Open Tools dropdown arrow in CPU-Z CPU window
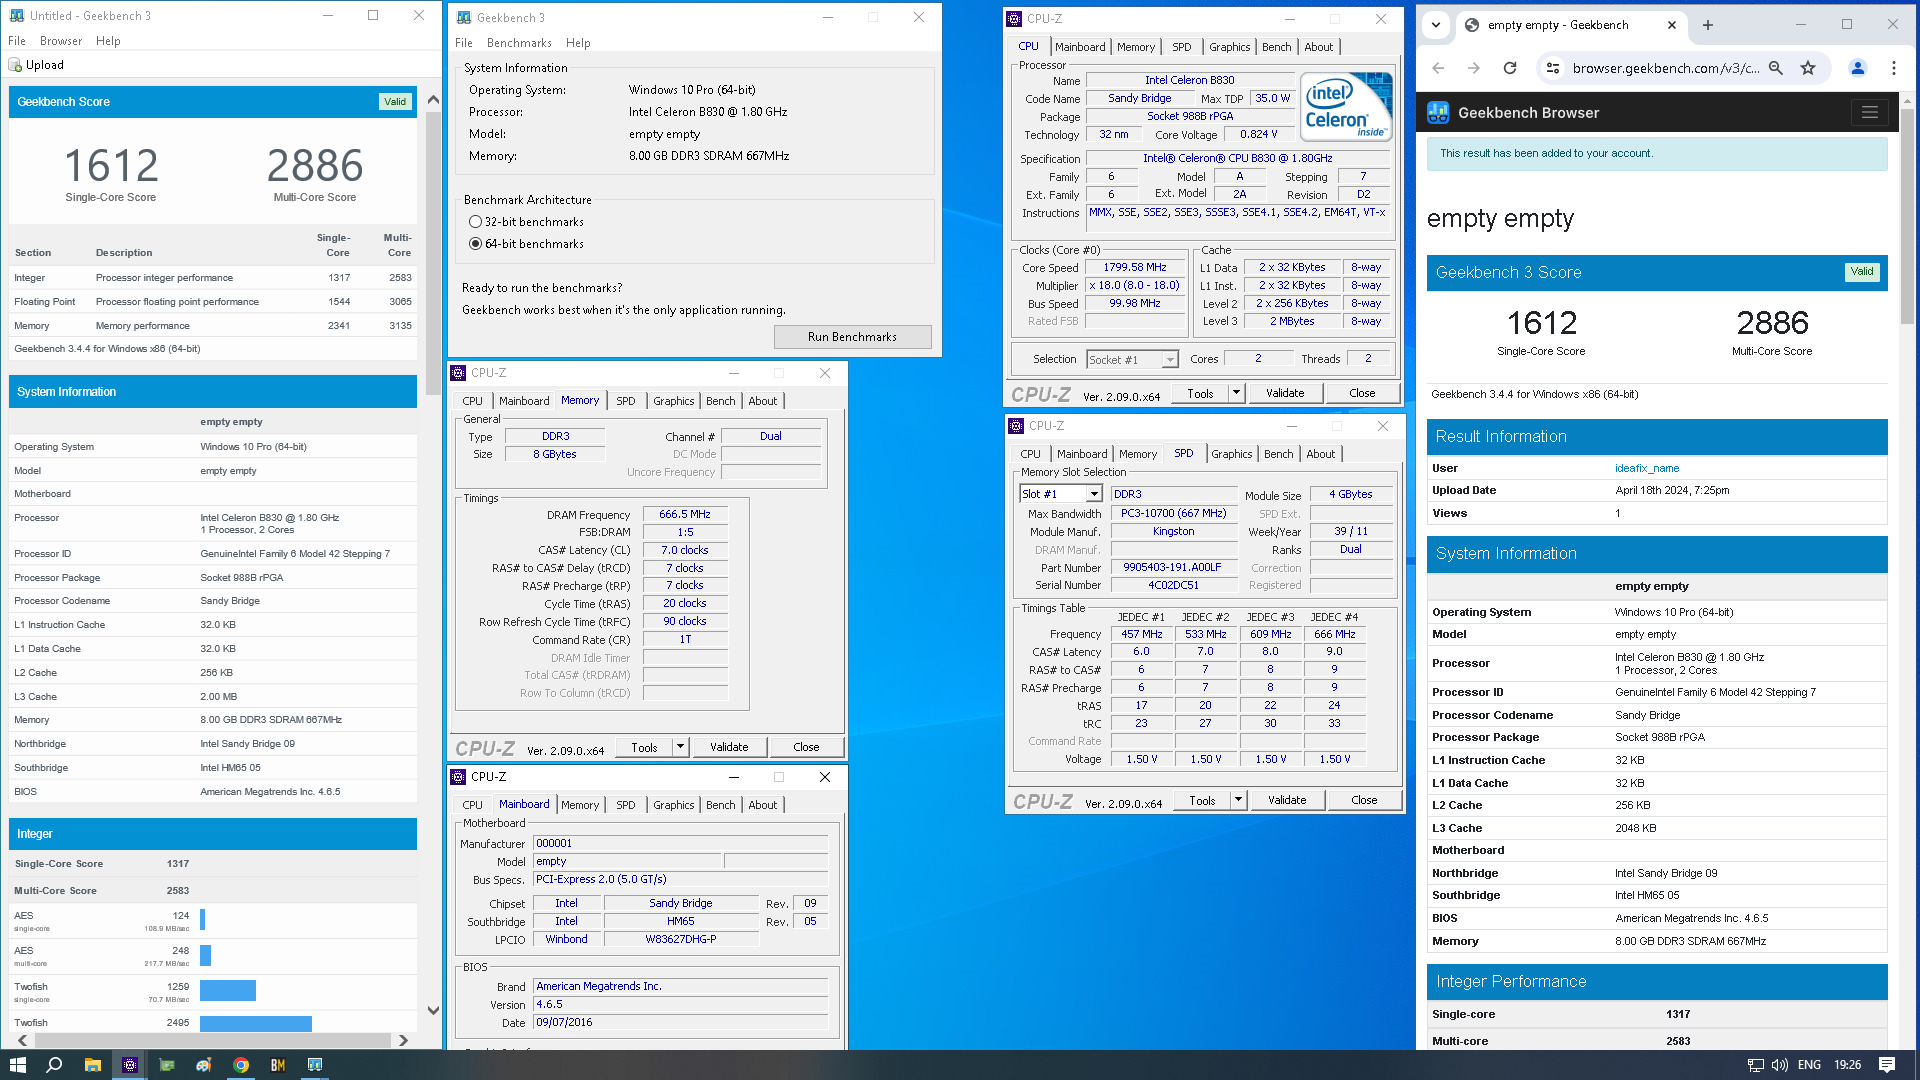 [x=1237, y=393]
